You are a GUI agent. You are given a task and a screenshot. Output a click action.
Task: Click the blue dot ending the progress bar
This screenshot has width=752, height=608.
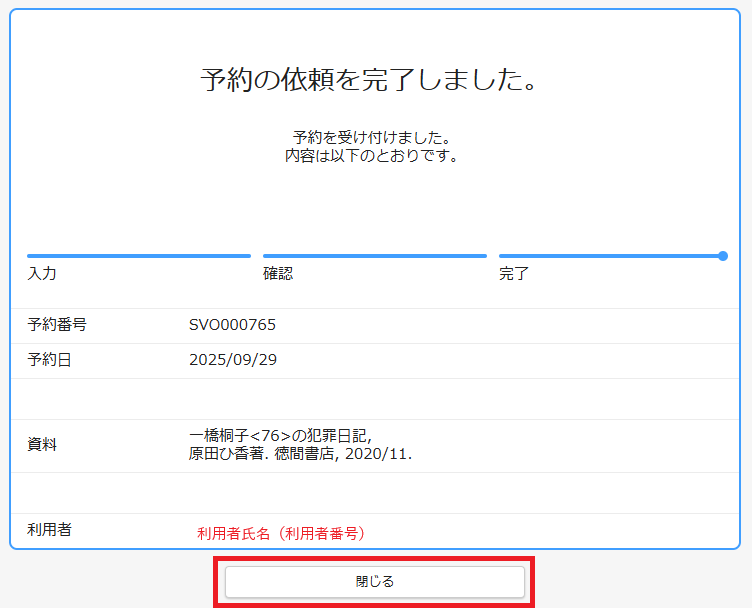(x=723, y=256)
